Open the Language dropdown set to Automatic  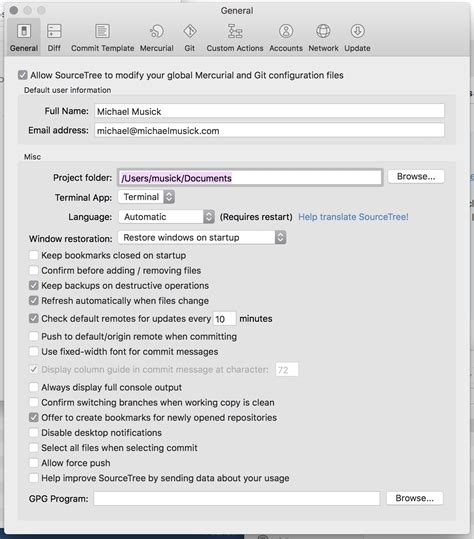pyautogui.click(x=167, y=217)
